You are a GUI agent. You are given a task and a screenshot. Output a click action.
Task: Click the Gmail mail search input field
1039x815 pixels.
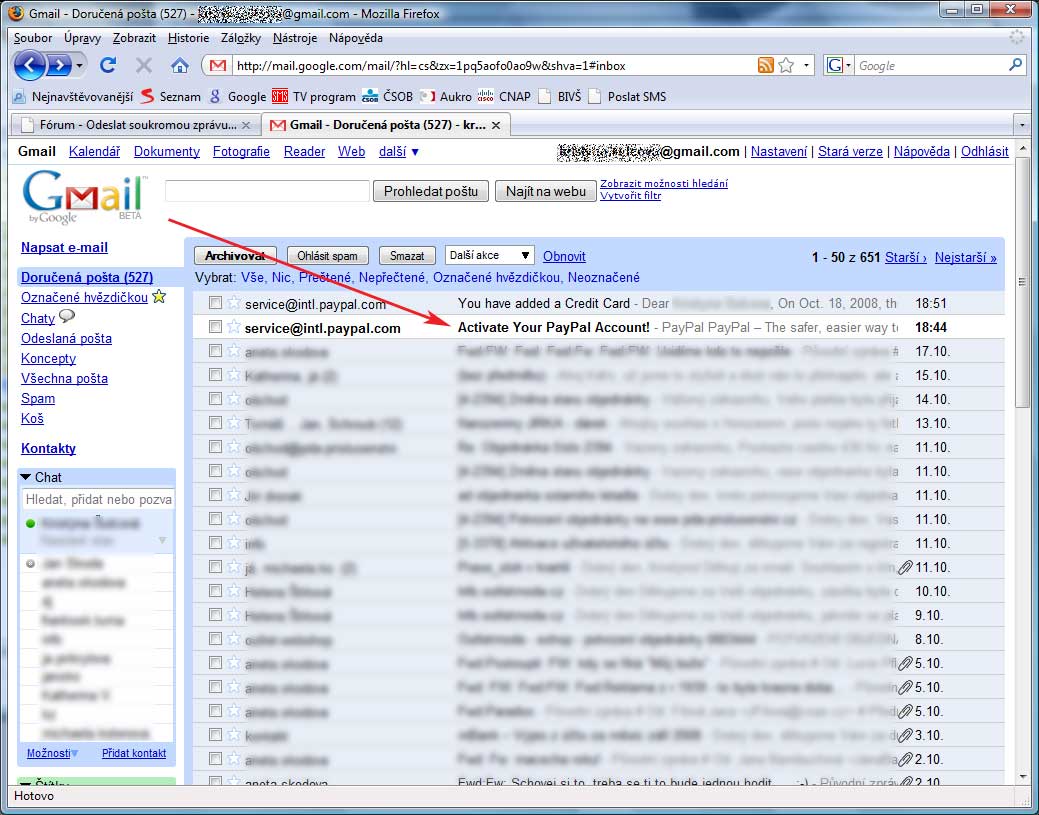(x=267, y=191)
